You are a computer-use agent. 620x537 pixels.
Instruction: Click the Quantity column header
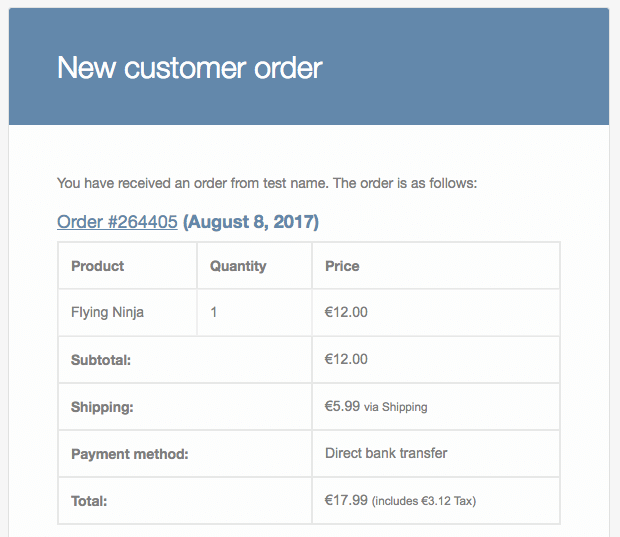click(238, 266)
